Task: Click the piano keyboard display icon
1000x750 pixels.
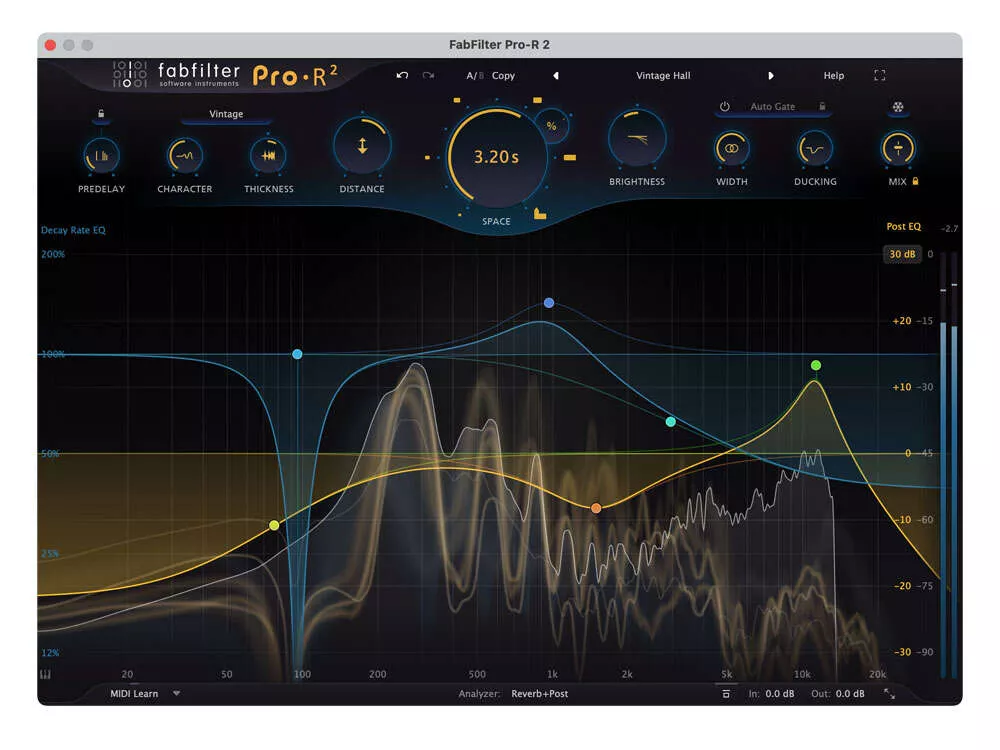Action: click(46, 674)
